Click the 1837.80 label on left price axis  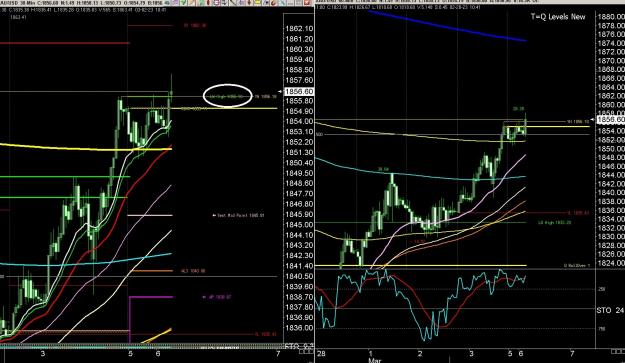pyautogui.click(x=299, y=307)
